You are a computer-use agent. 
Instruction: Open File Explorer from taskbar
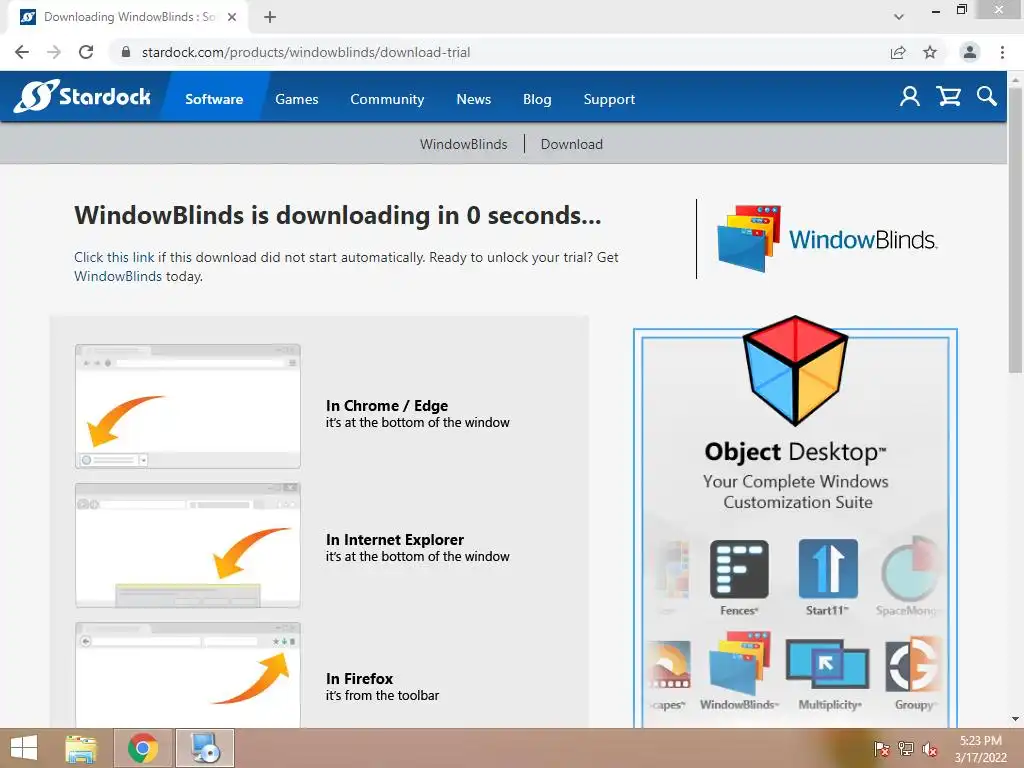pos(81,748)
